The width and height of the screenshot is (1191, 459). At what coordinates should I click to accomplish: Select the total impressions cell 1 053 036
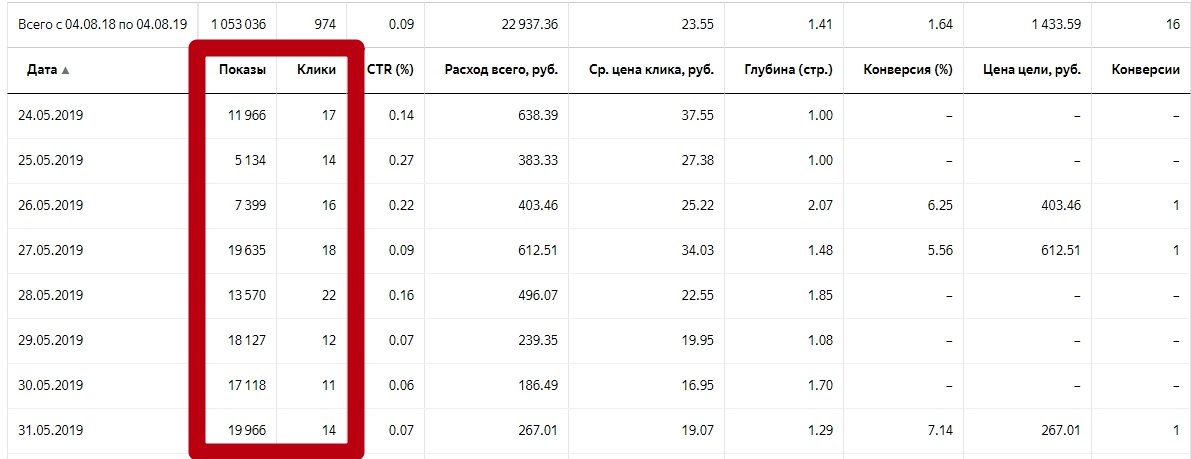pyautogui.click(x=239, y=24)
